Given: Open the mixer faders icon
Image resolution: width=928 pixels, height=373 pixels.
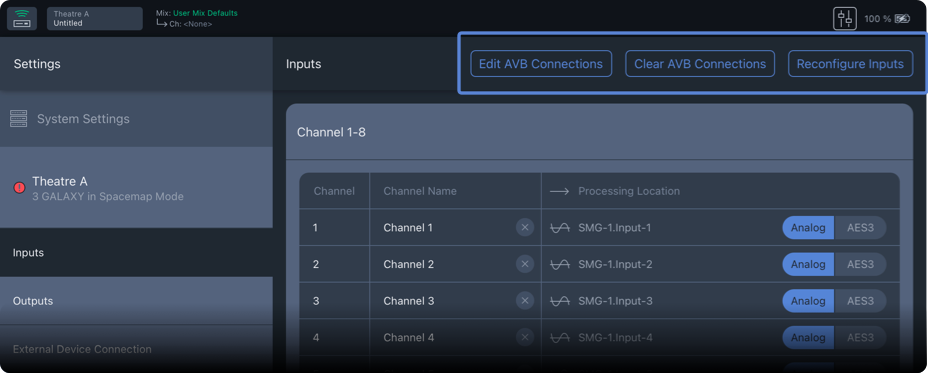Looking at the screenshot, I should click(x=845, y=19).
